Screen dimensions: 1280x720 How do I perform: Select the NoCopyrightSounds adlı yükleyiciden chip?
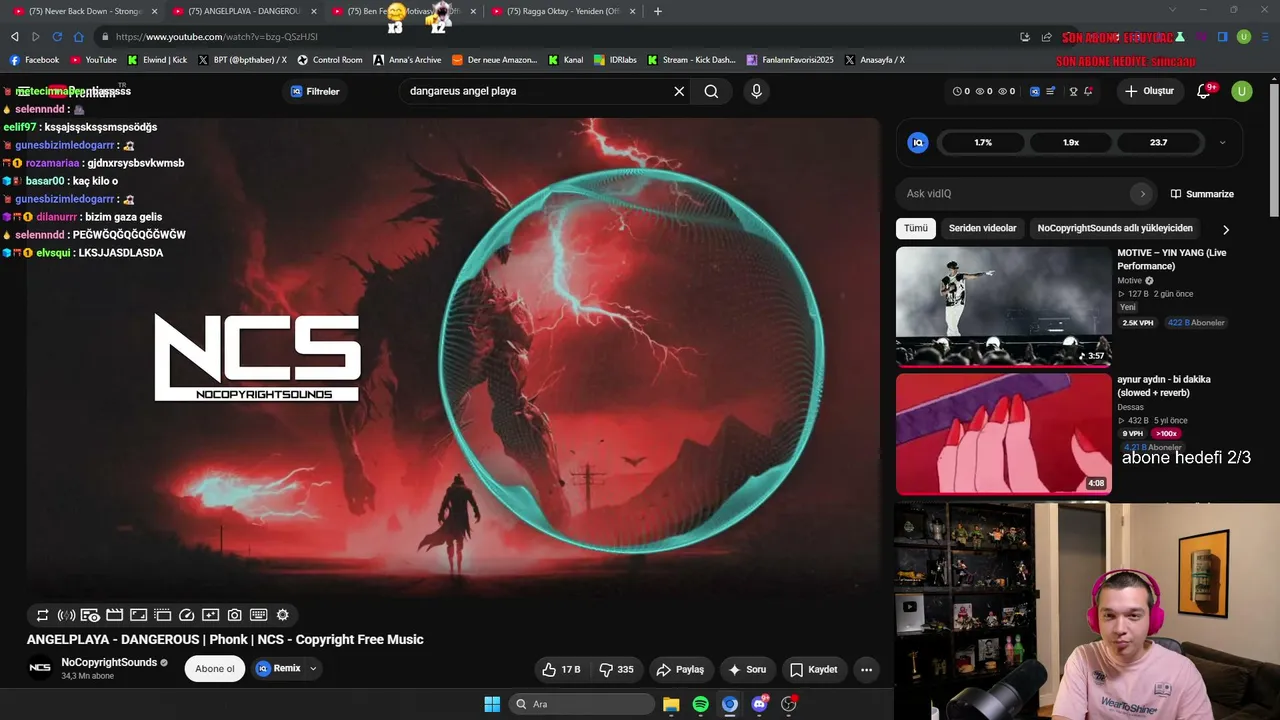(1115, 228)
